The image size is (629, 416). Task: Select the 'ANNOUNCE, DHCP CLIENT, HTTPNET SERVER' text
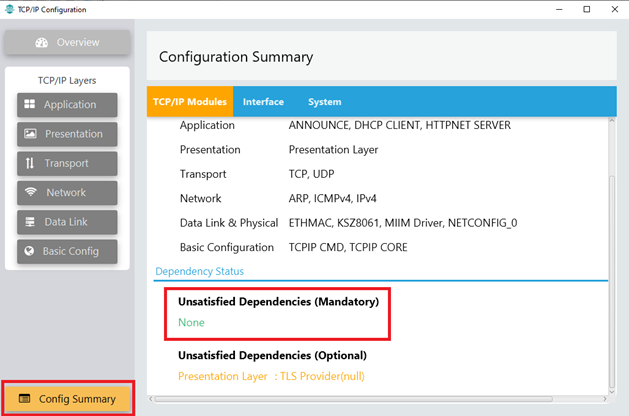[x=400, y=125]
